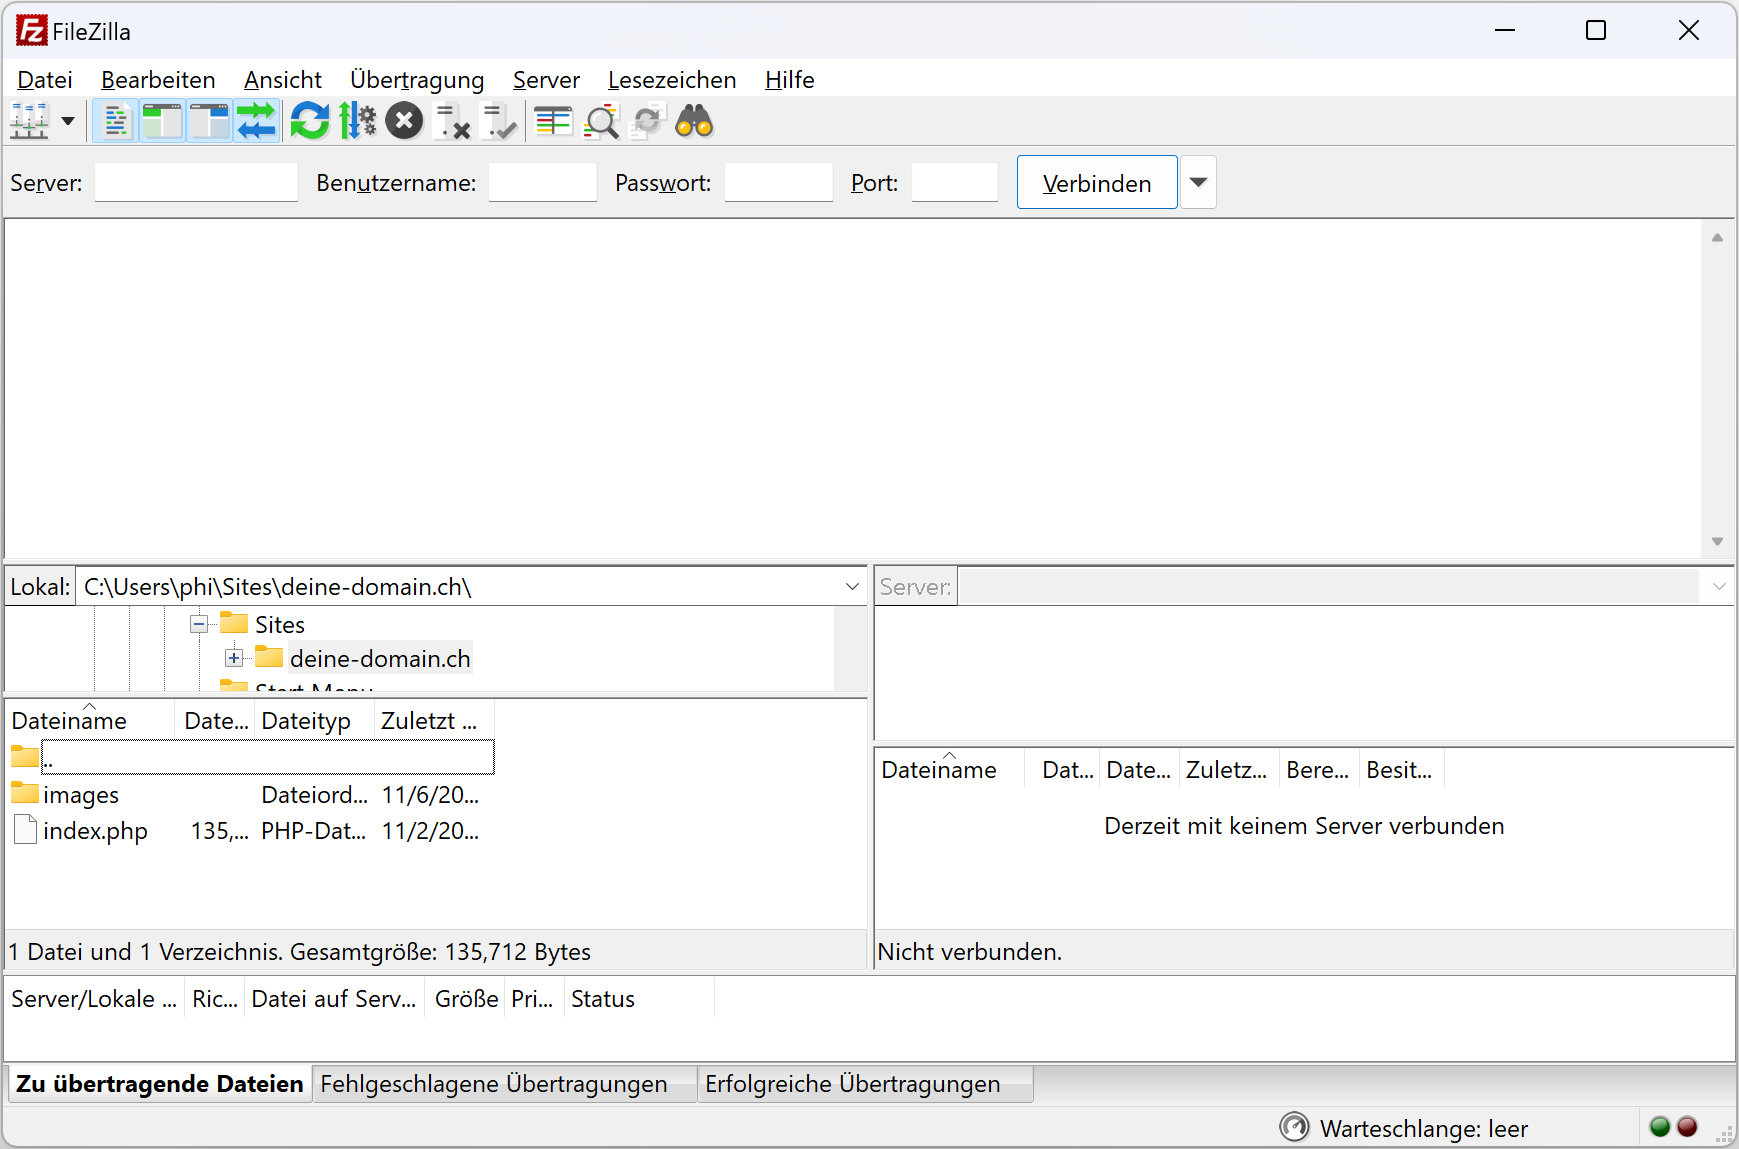Click 'Warteschlange: leer' status text
The height and width of the screenshot is (1149, 1739).
point(1424,1129)
